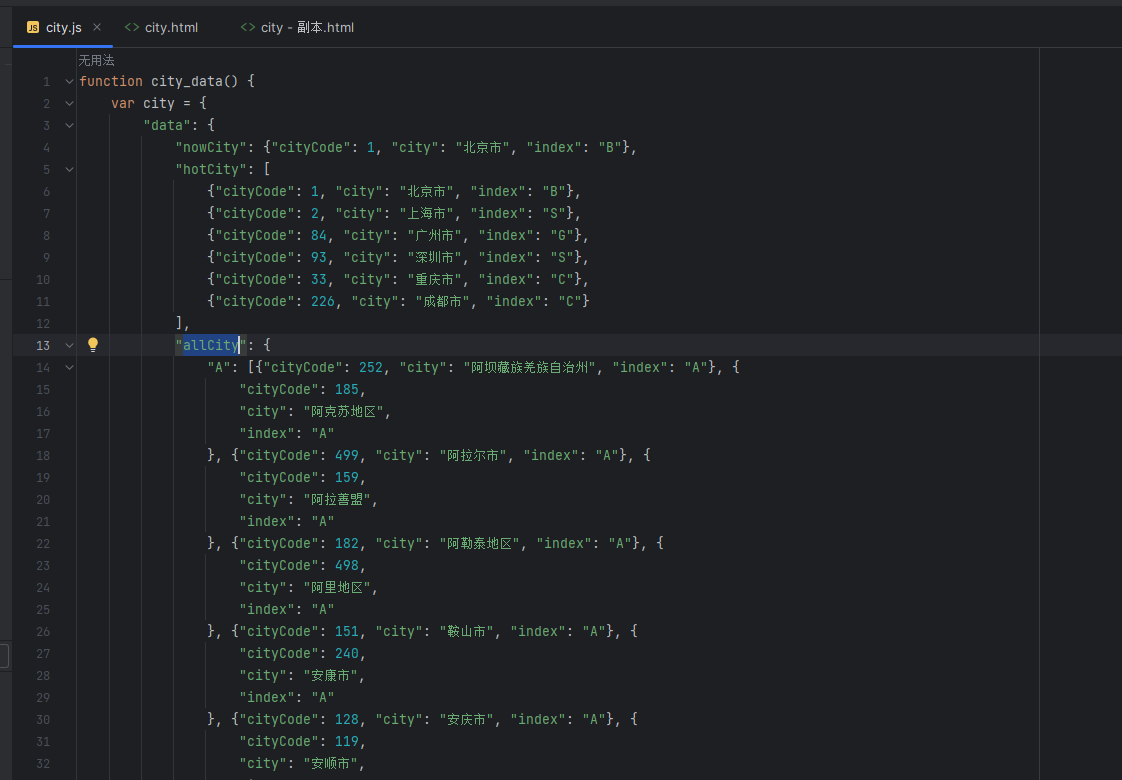Click the HTML icon on 副本.html tab
Viewport: 1122px width, 780px height.
click(x=248, y=27)
